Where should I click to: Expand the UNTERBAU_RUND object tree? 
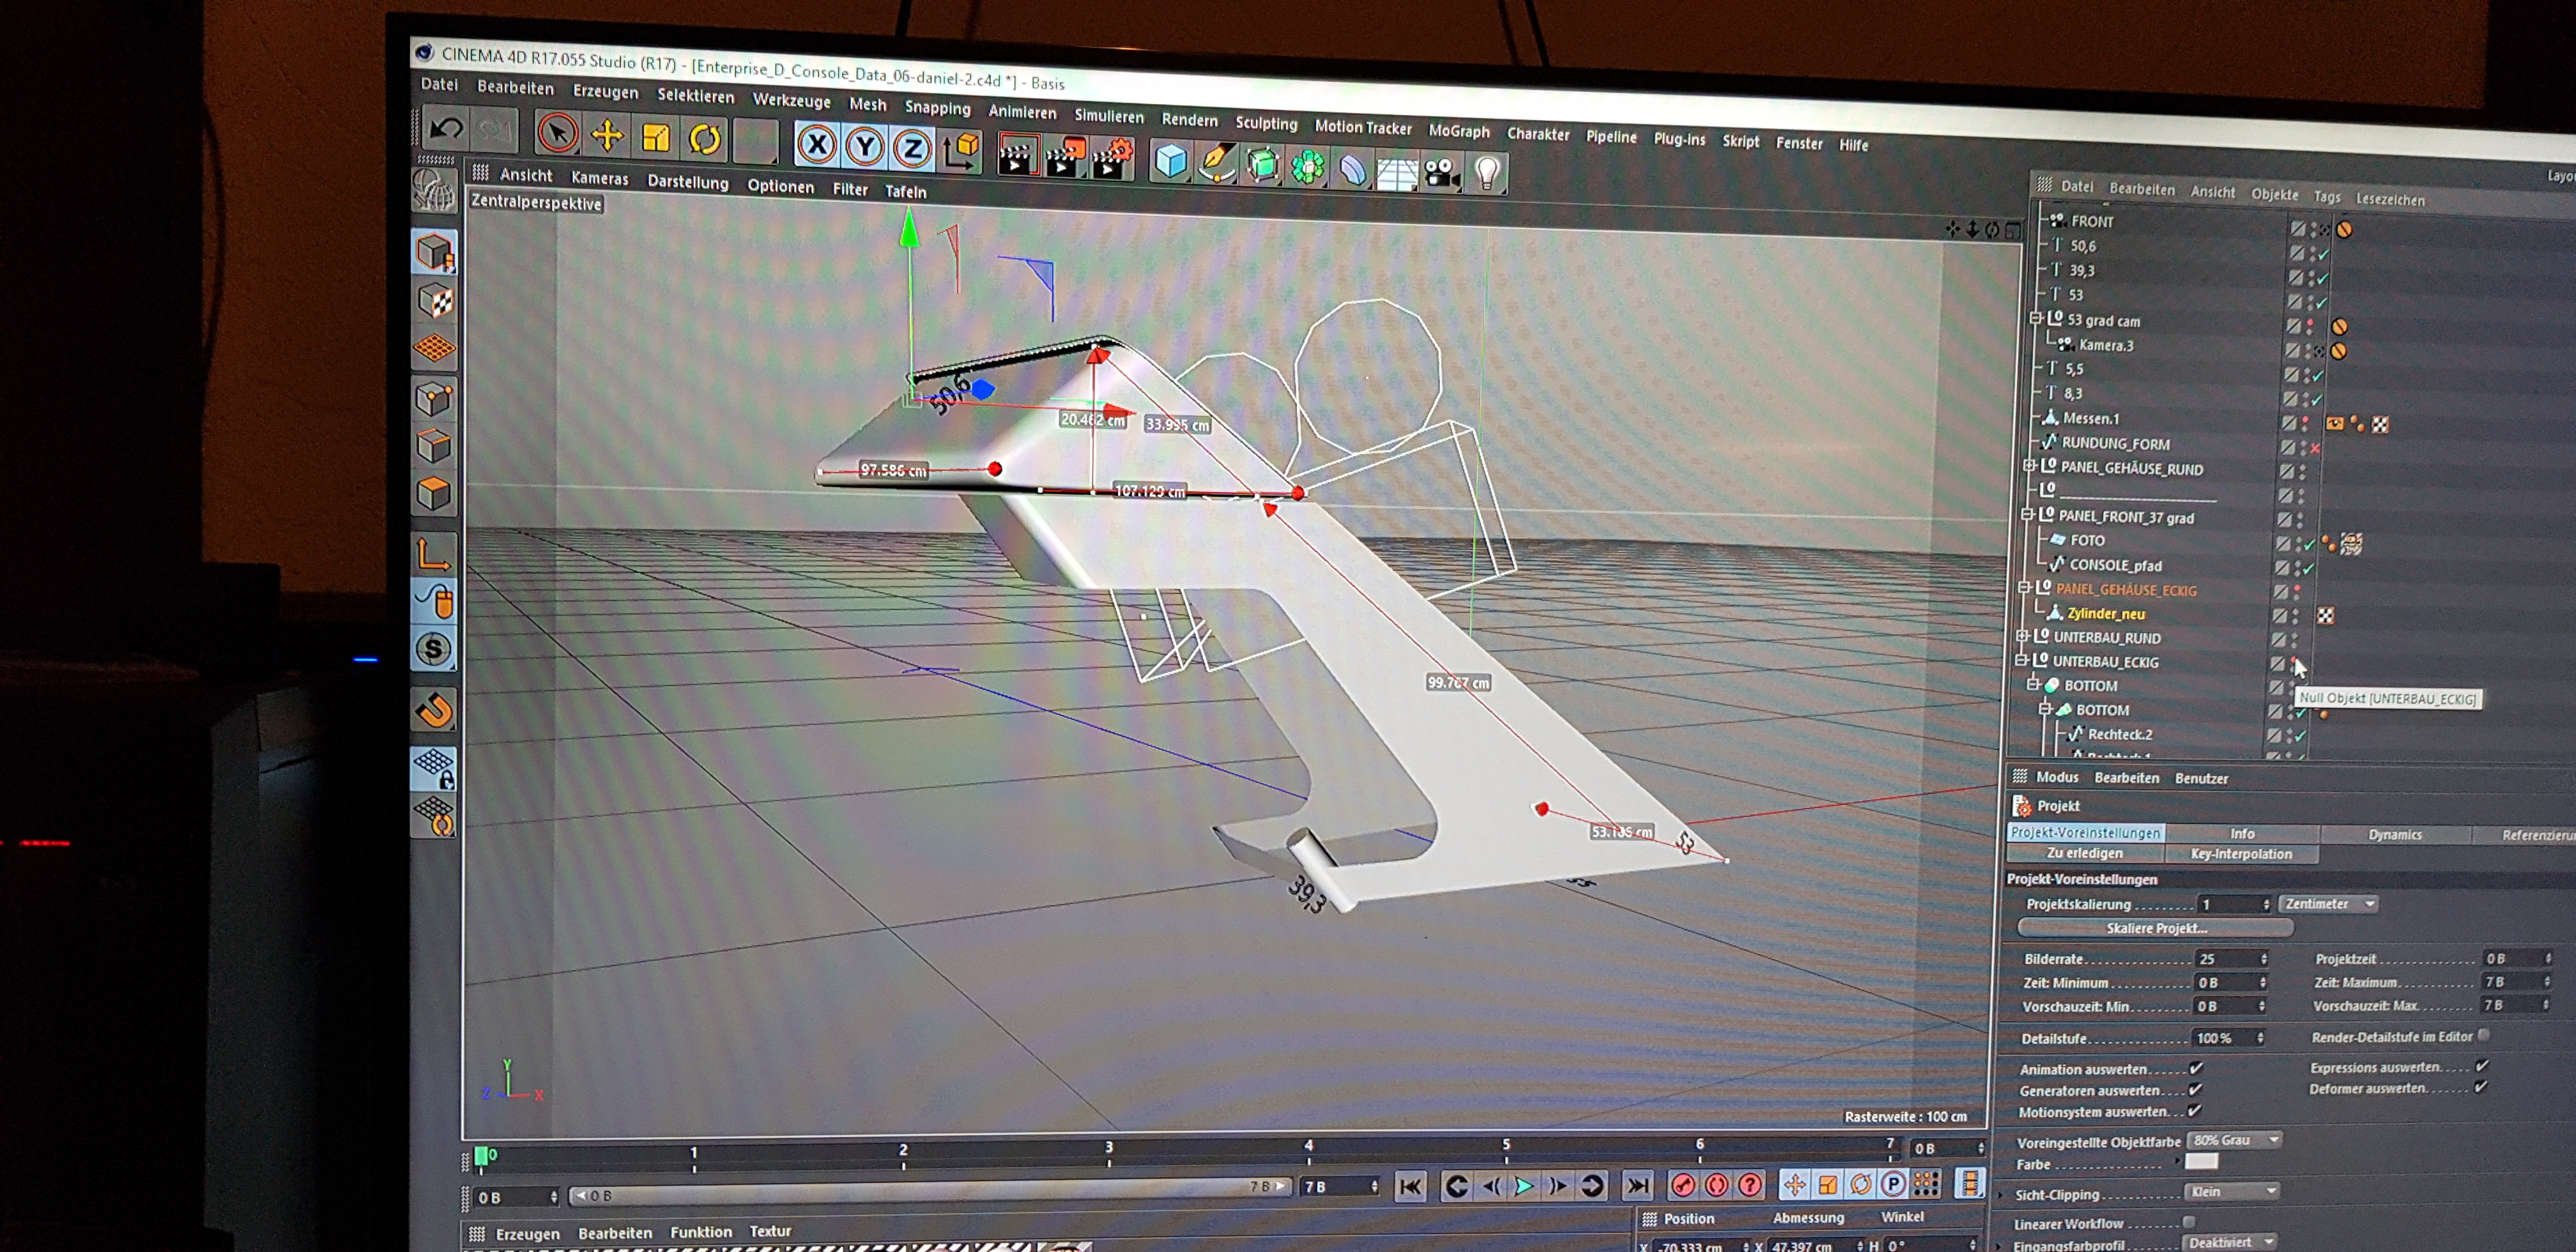(2021, 636)
